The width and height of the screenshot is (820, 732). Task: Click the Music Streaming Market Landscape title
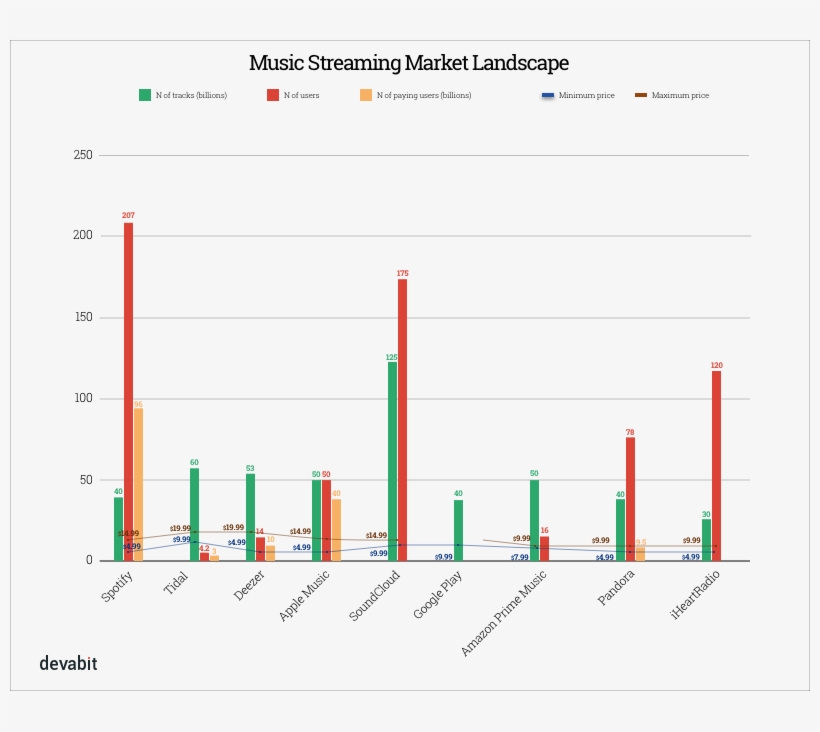click(x=409, y=63)
